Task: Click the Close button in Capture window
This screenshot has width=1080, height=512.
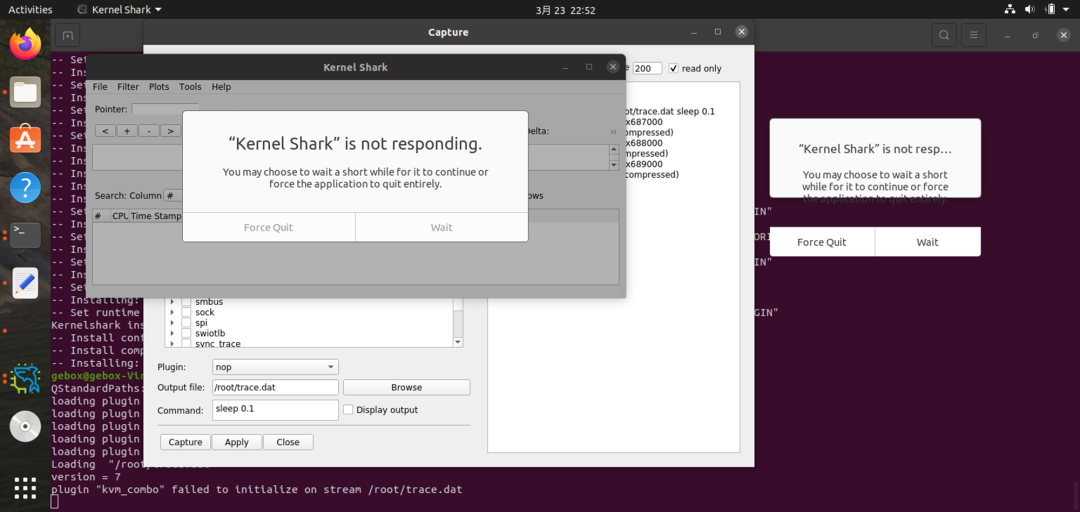Action: [x=288, y=442]
